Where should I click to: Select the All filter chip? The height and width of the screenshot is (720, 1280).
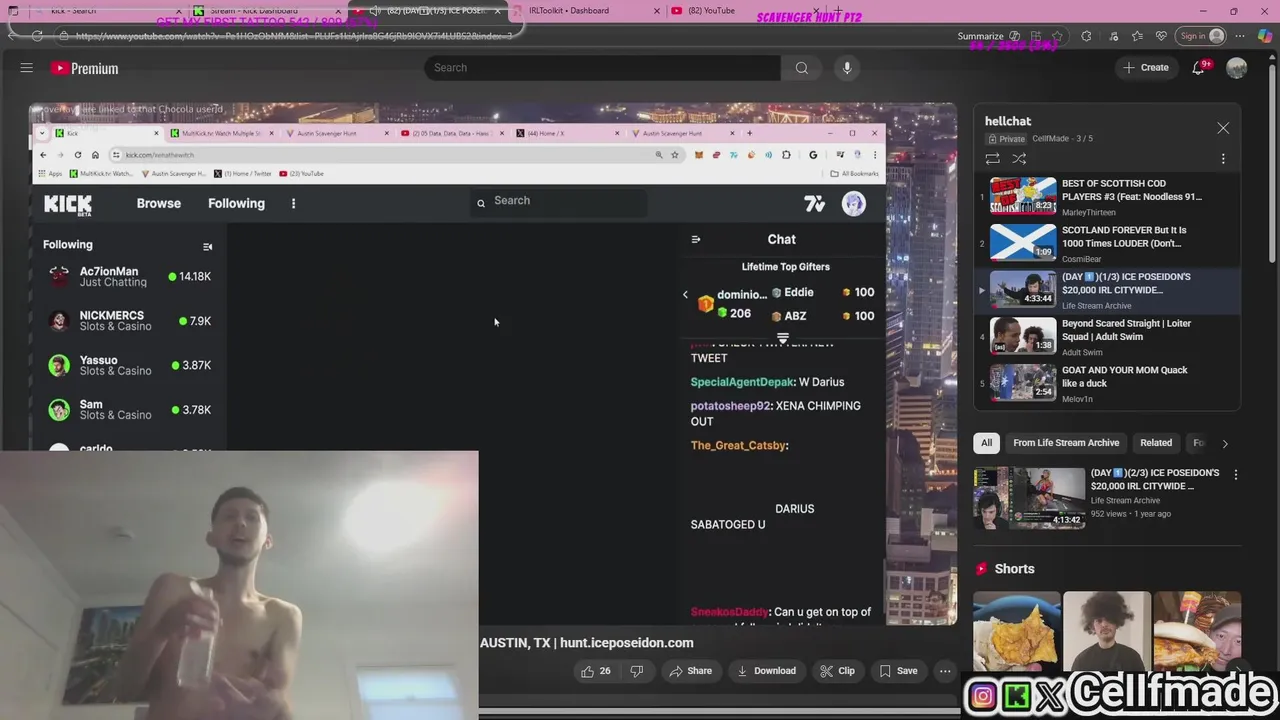986,443
